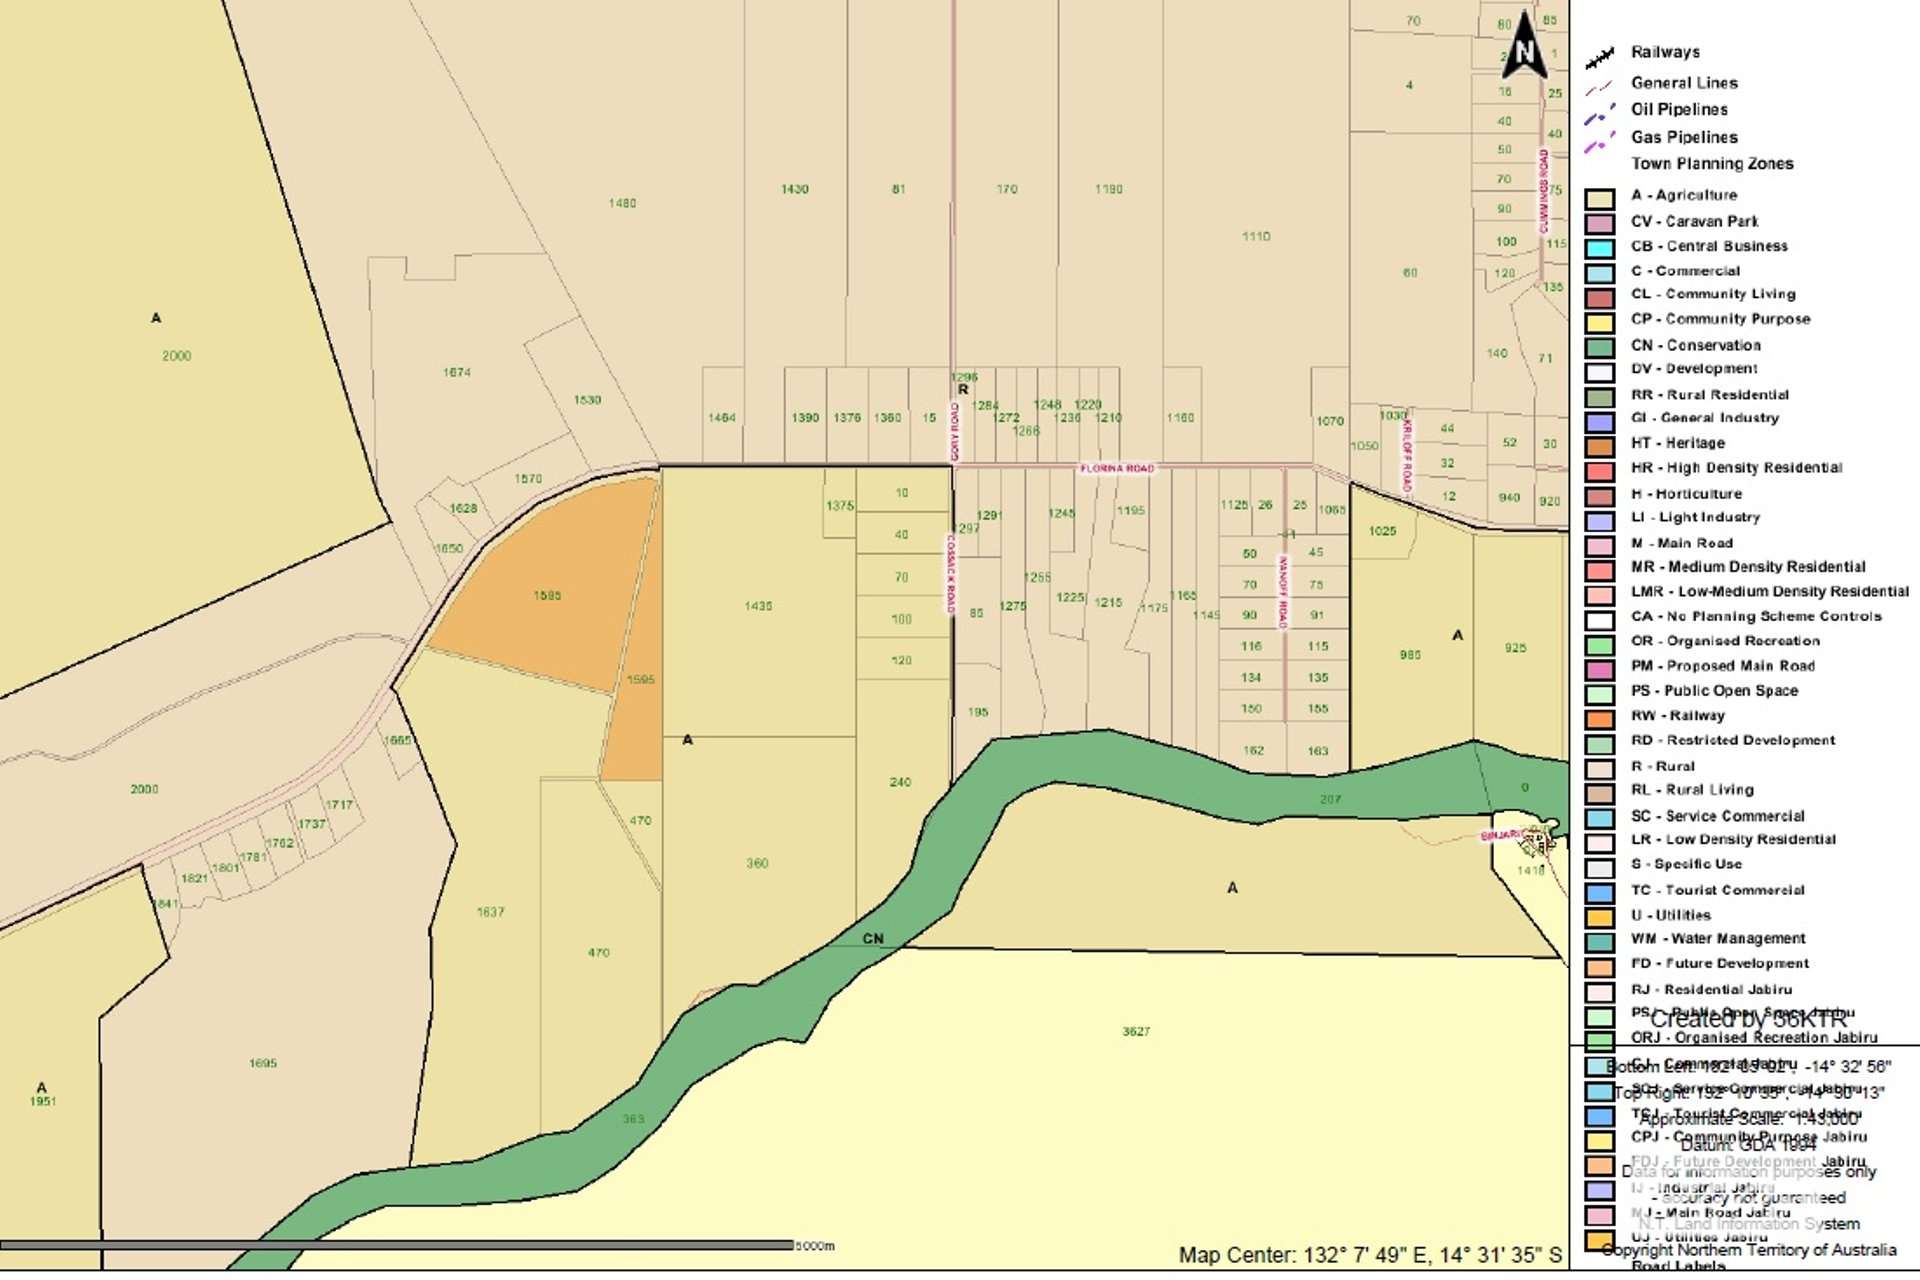
Task: Click the north arrow compass icon
Action: coord(1524,45)
